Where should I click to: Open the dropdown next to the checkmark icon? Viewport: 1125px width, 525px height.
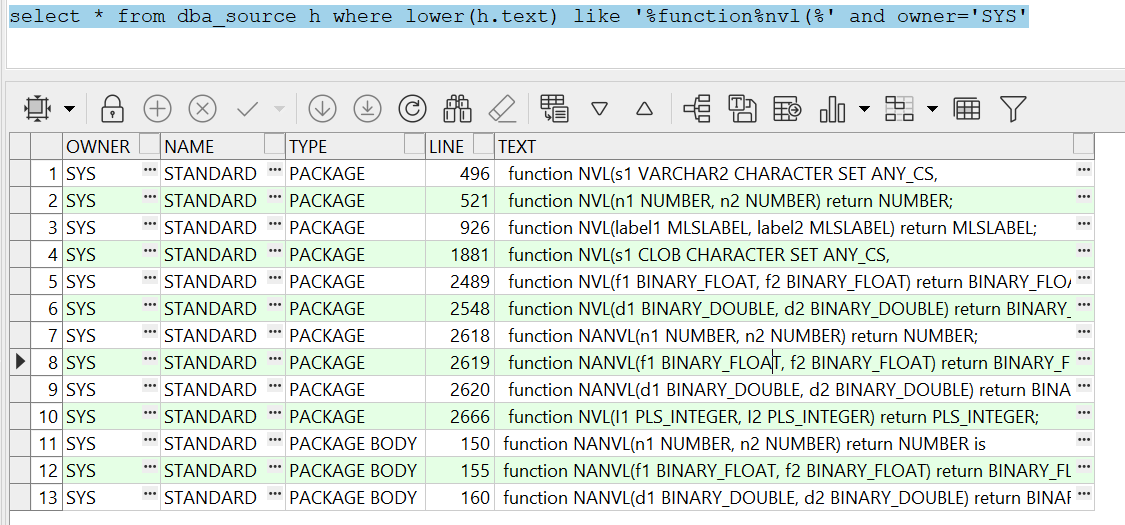coord(280,109)
